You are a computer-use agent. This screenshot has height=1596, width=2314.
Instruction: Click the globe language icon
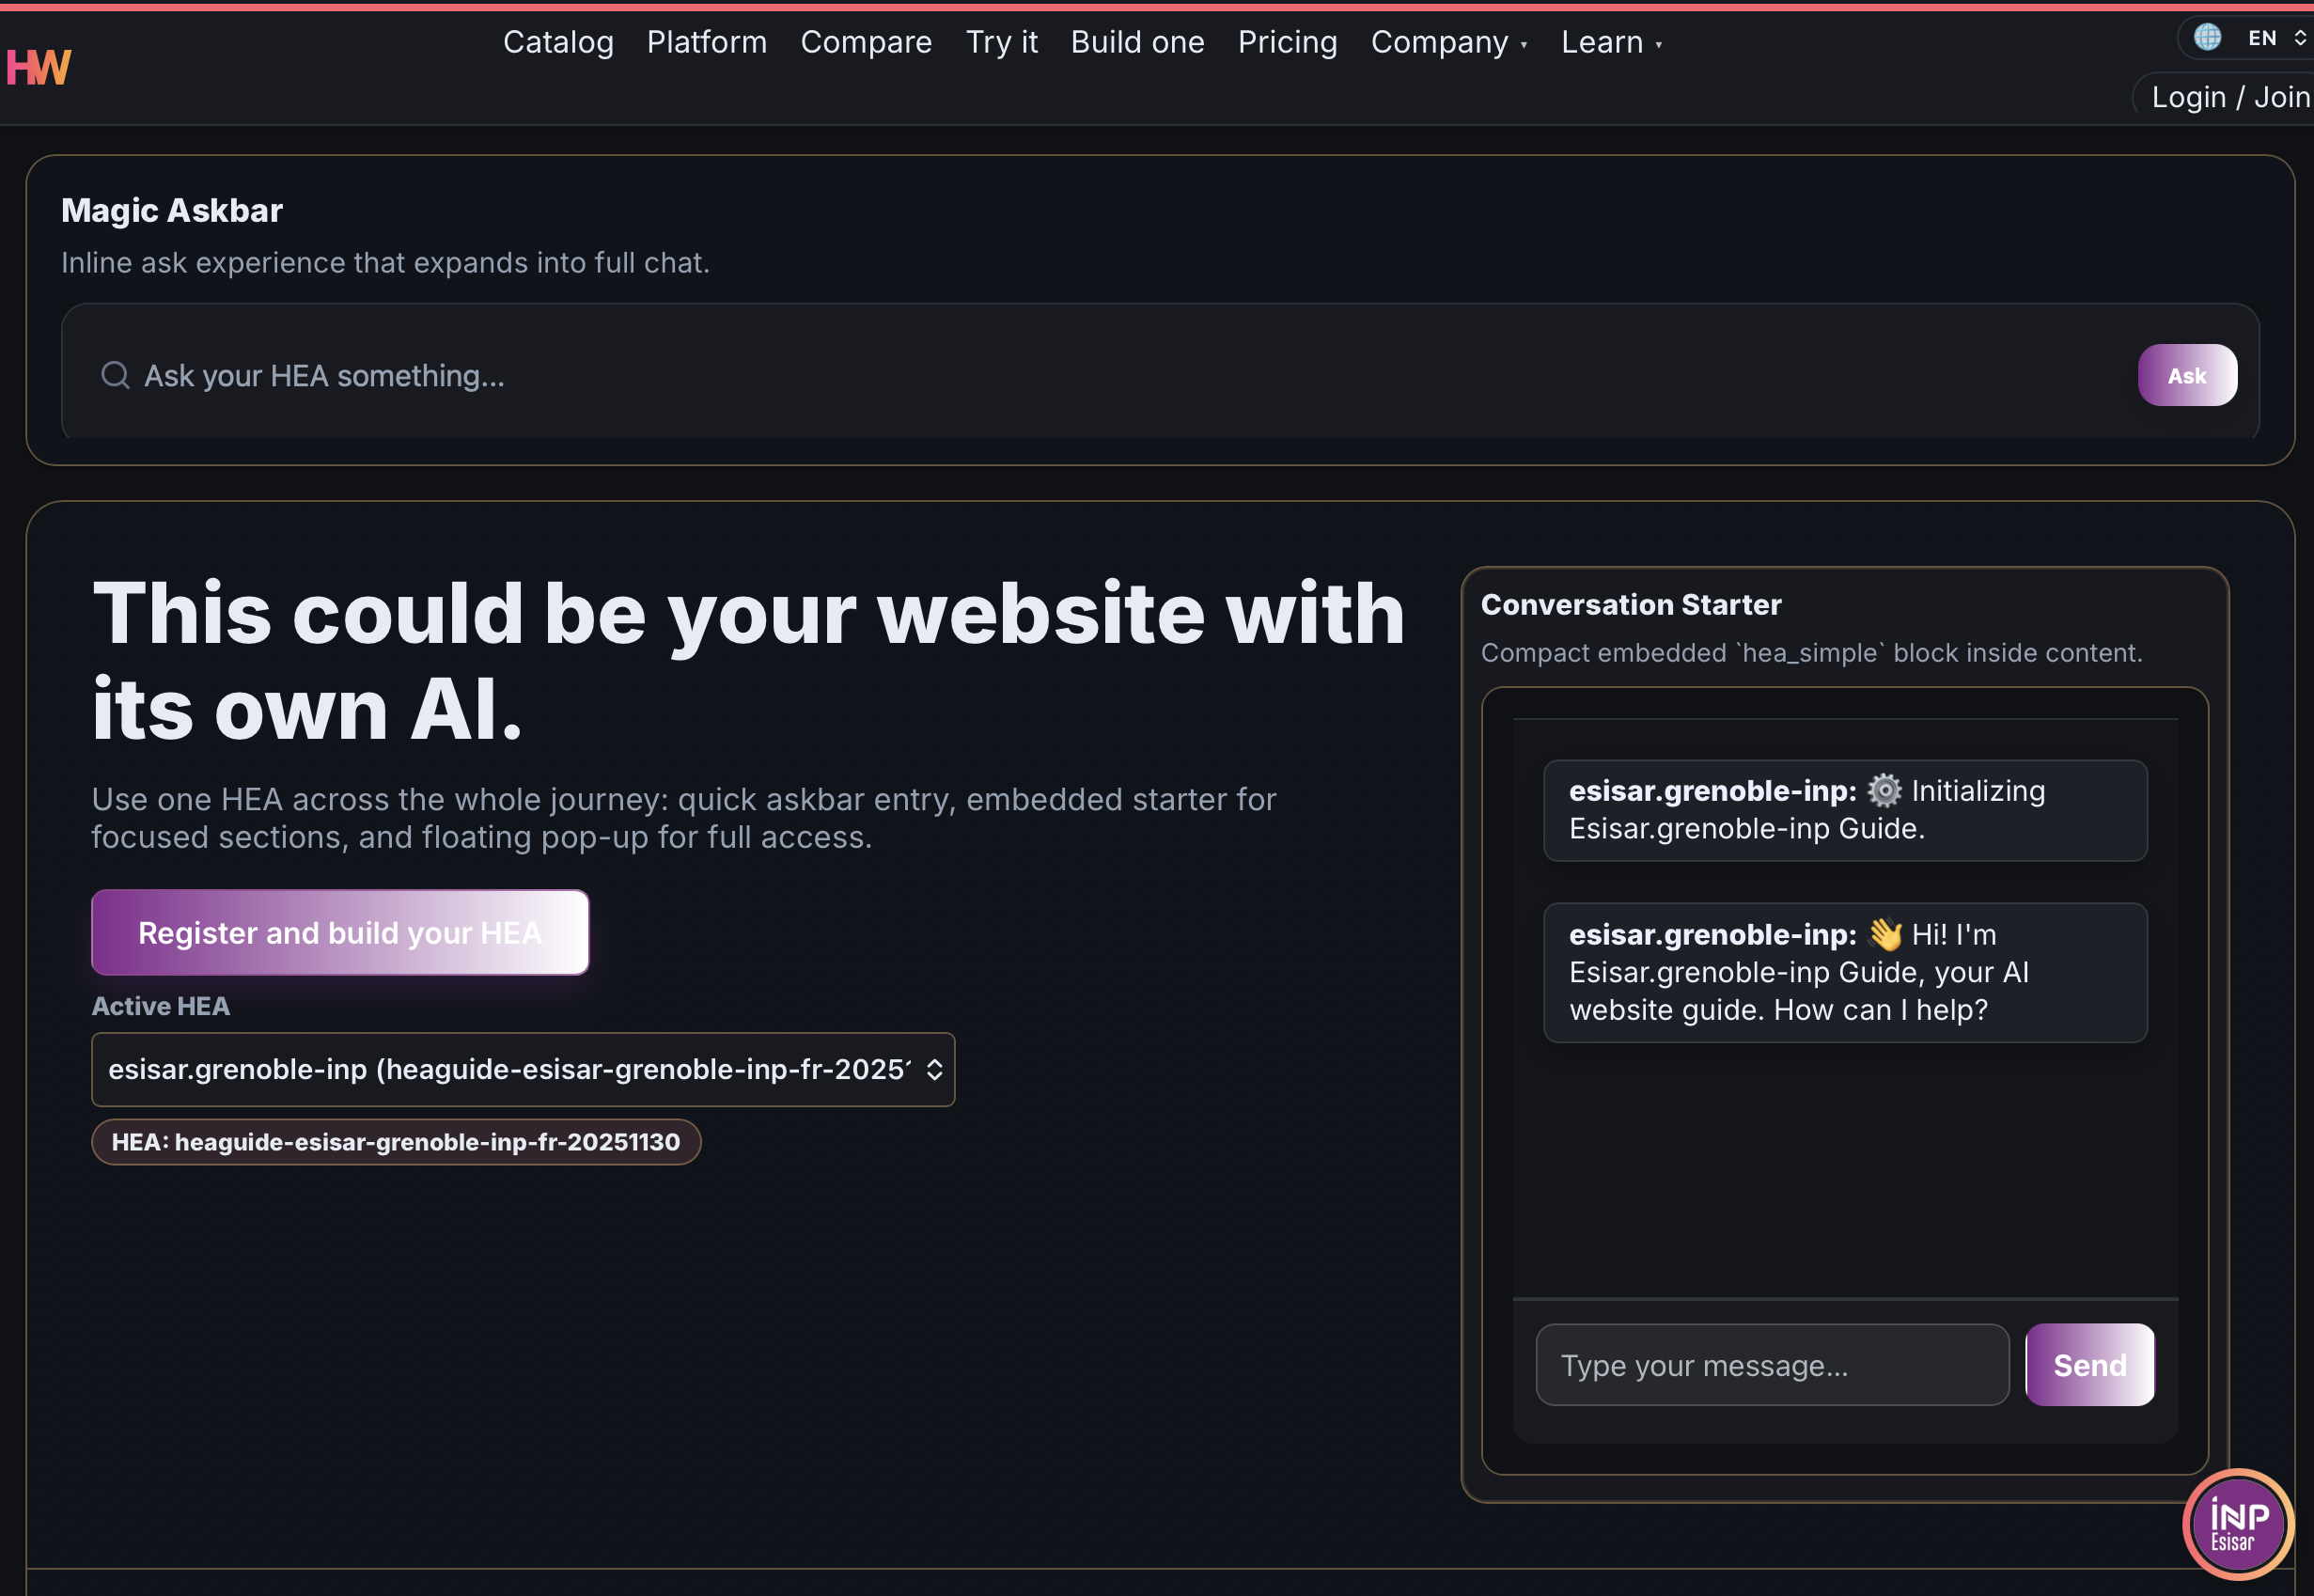click(x=2209, y=37)
